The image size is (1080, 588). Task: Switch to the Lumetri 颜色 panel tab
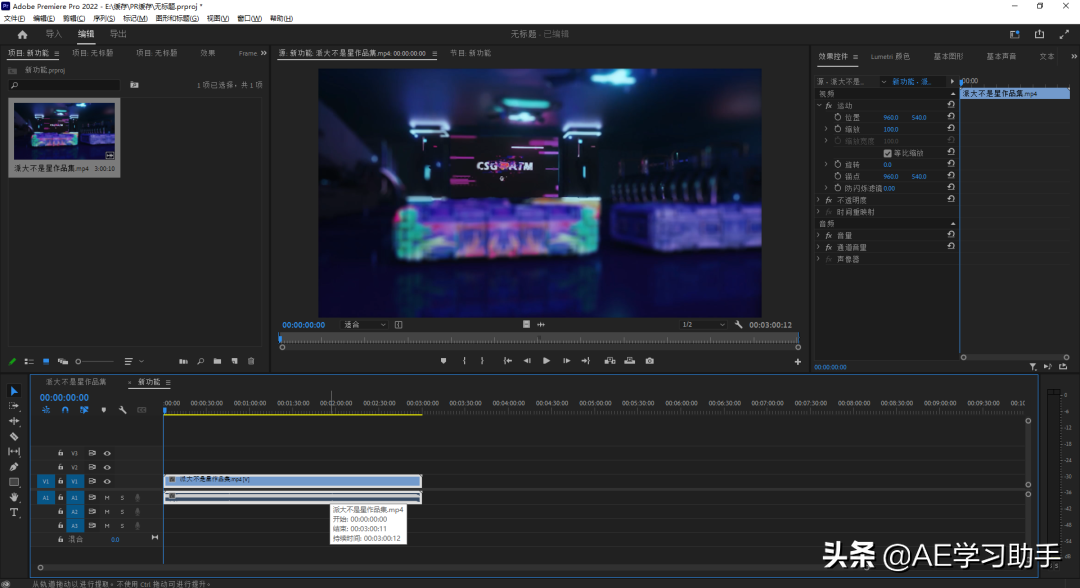(891, 56)
